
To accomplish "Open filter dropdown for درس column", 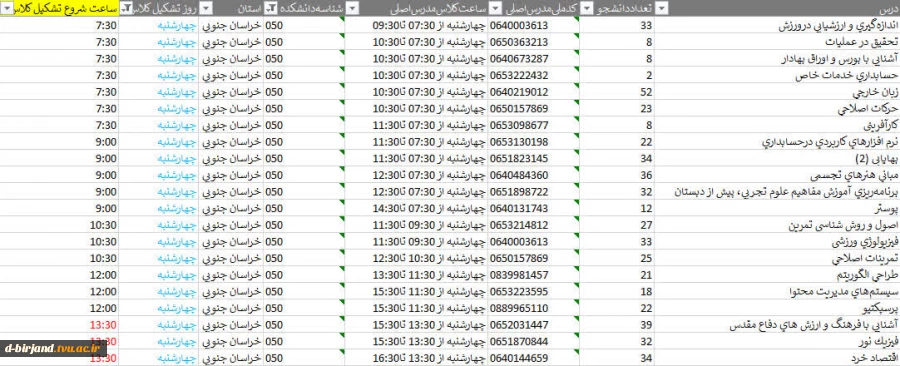I will pos(662,9).
